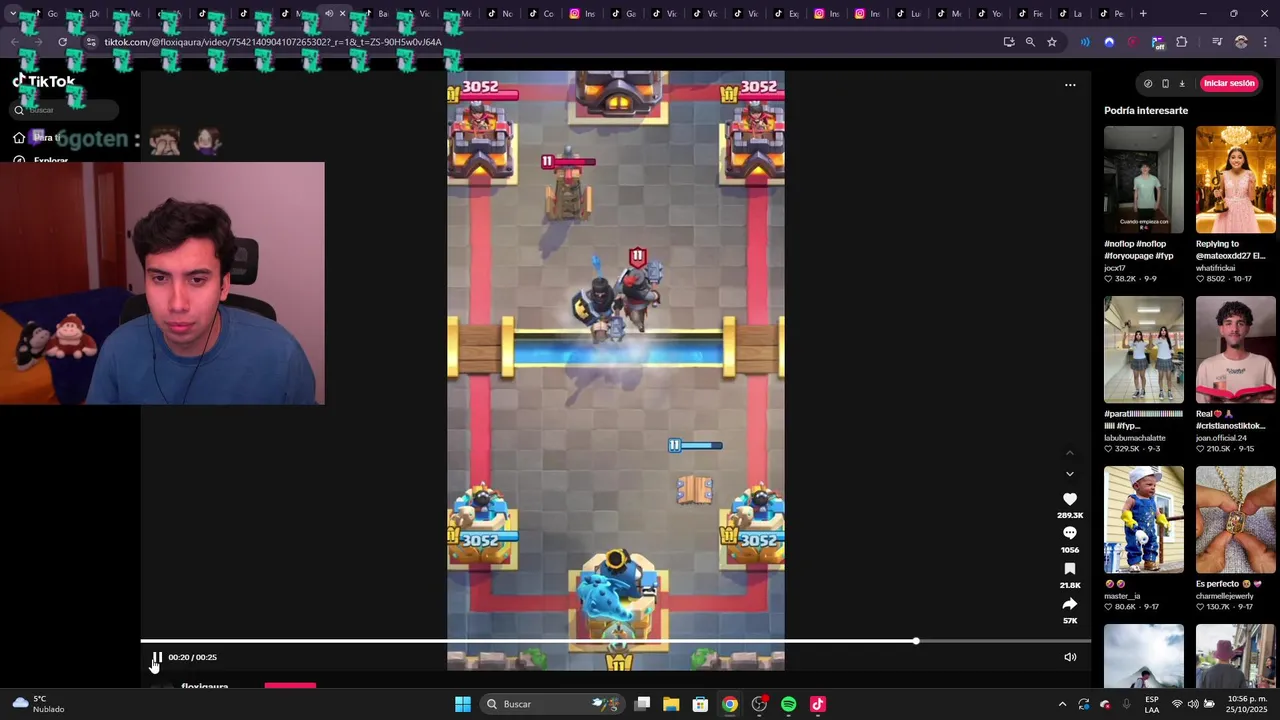The height and width of the screenshot is (720, 1280).
Task: Open the Nublado weather widget
Action: [x=38, y=704]
